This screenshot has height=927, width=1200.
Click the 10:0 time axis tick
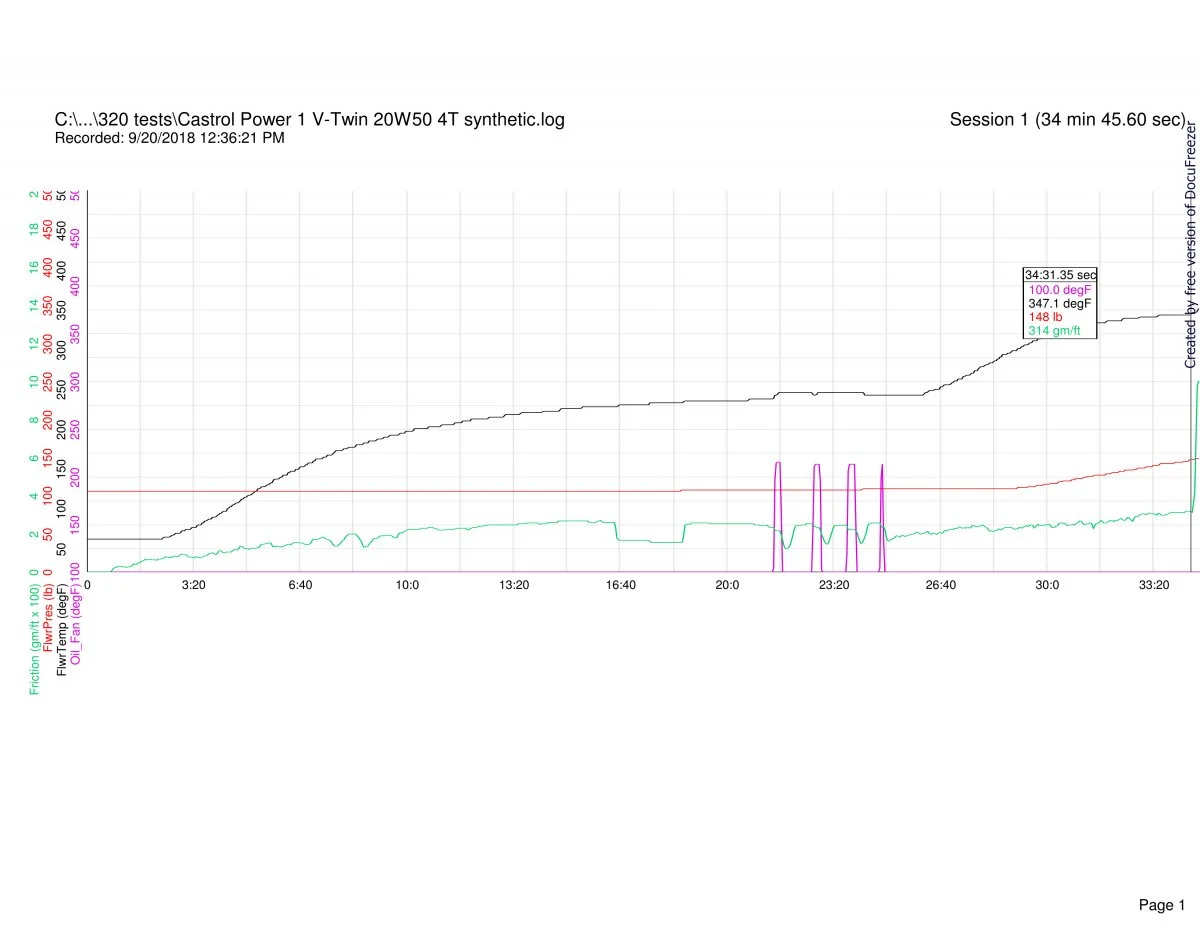coord(407,584)
